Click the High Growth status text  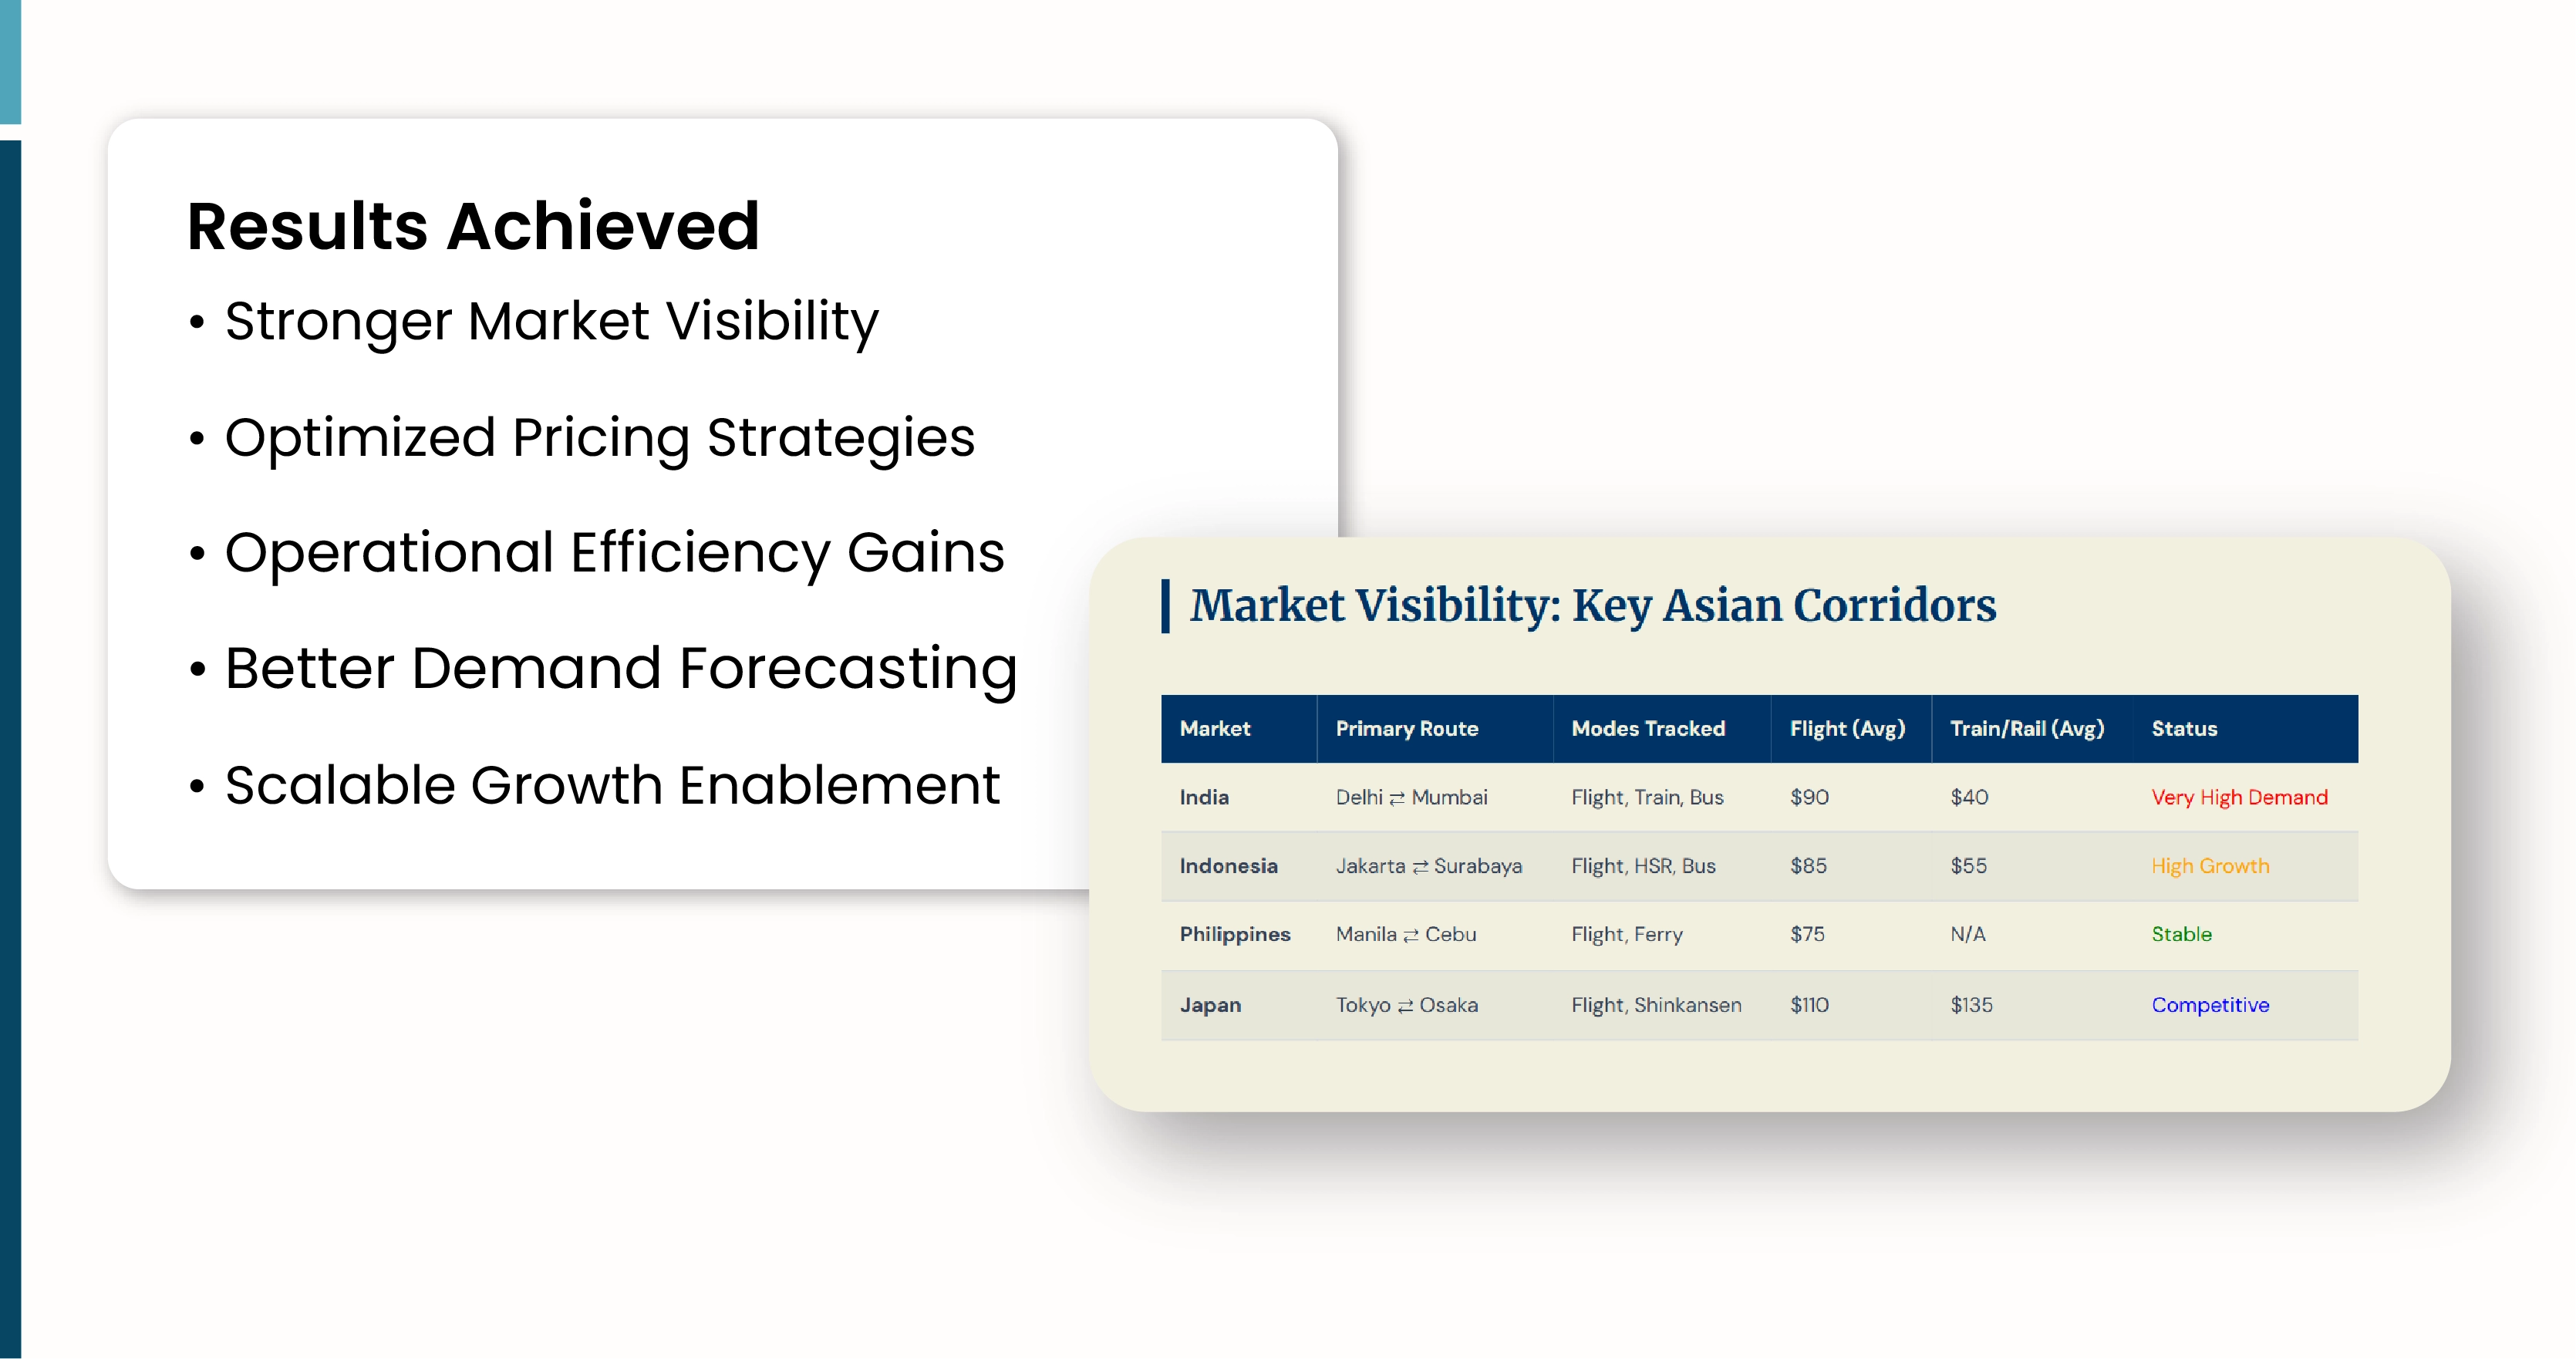click(2210, 866)
